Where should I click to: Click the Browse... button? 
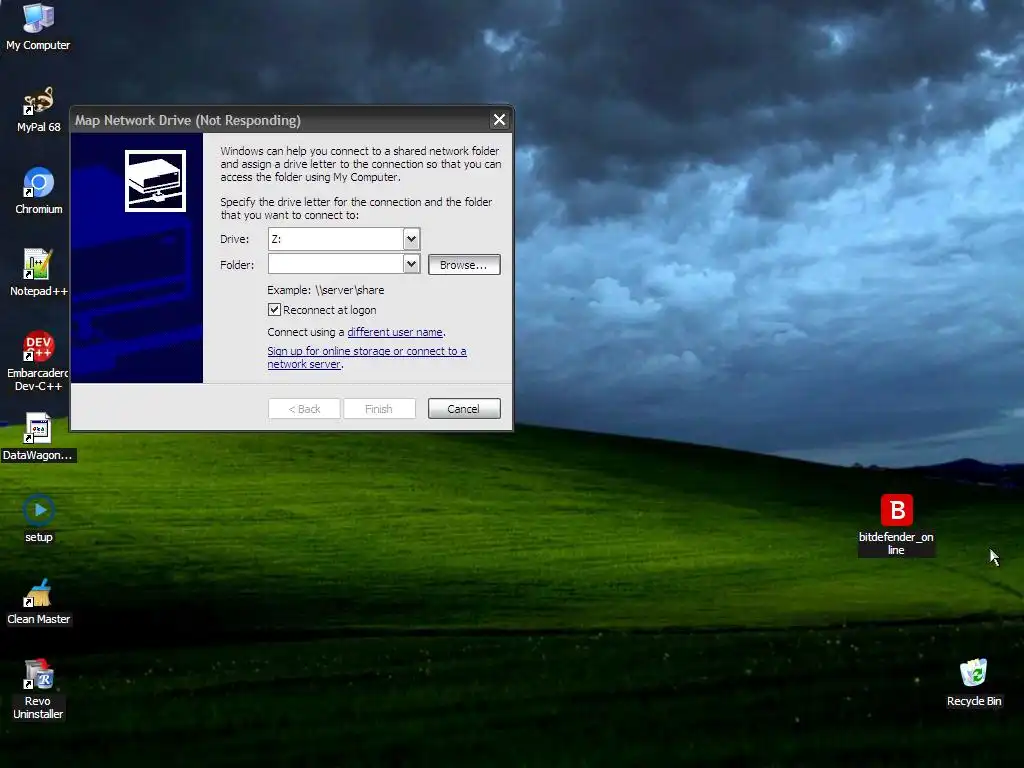[464, 264]
